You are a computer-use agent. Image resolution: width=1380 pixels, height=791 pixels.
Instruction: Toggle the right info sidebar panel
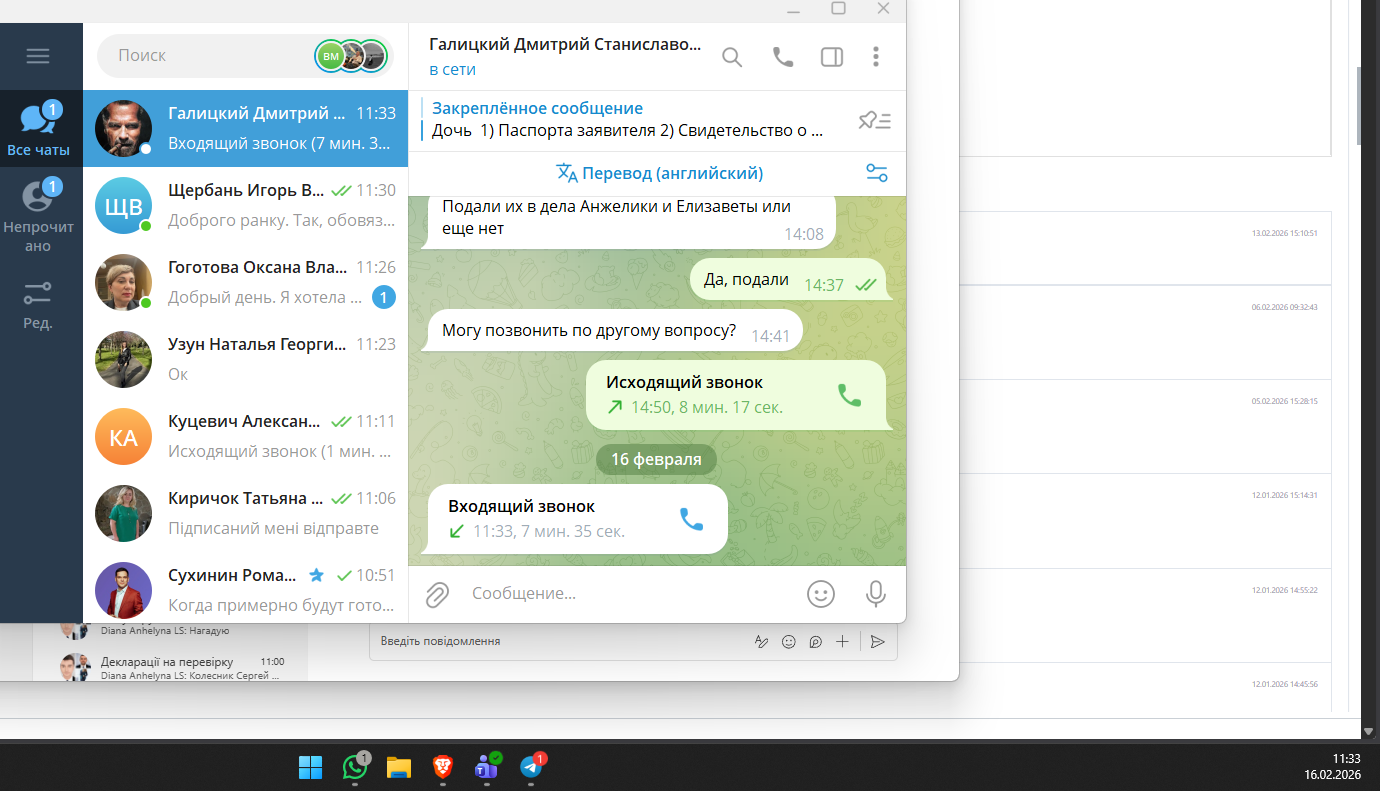832,57
